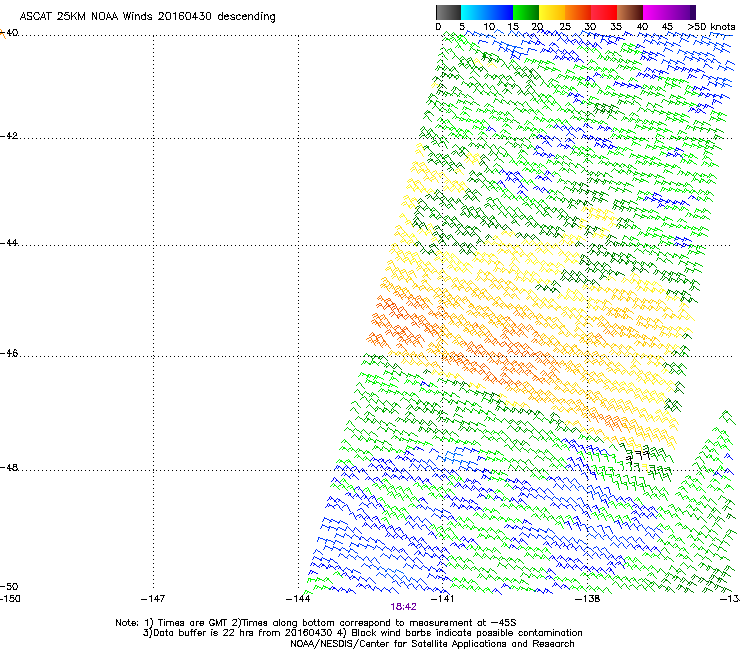Click the cyan-blue 5-15 knots legend segment
Screen dimensions: 740x650
point(487,12)
